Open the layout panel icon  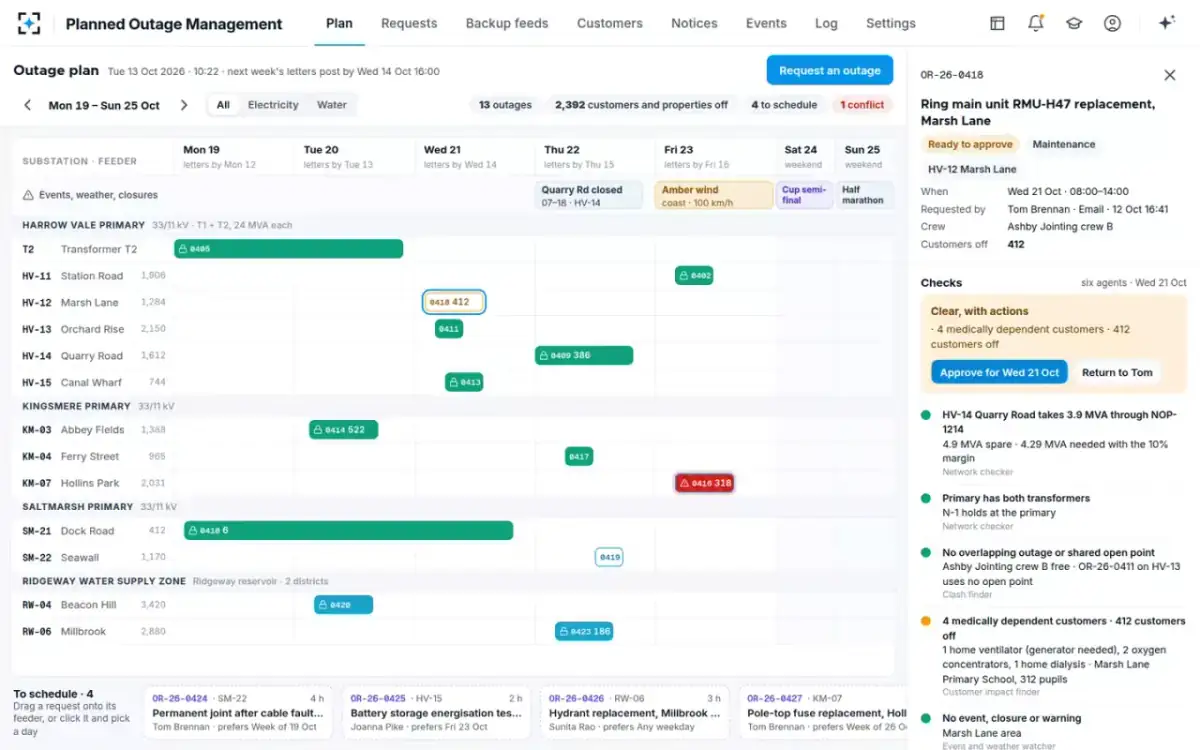click(997, 23)
